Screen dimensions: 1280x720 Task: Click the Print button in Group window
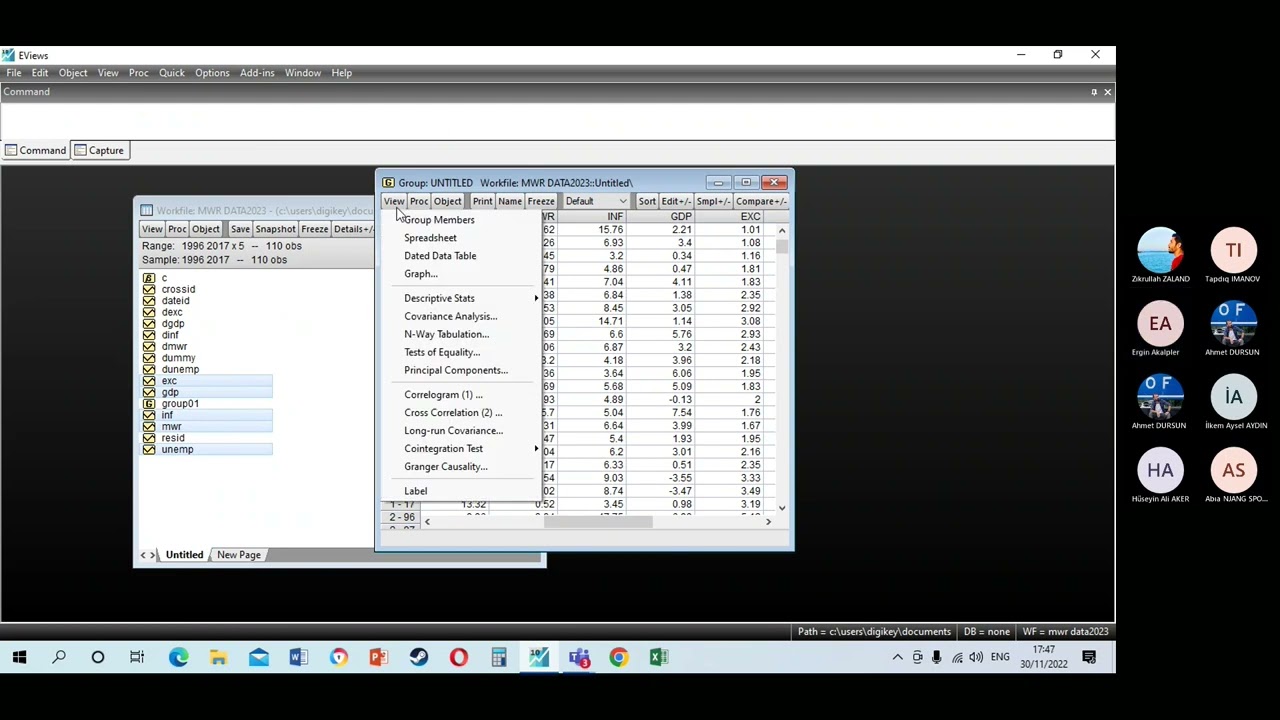tap(482, 201)
